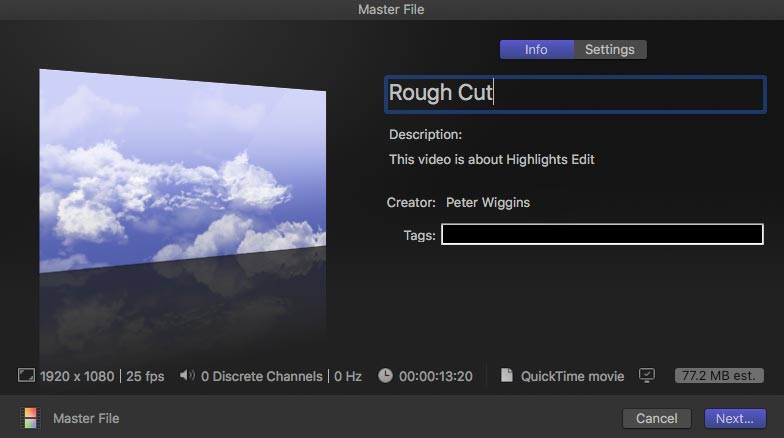Click the Description: label
784x438 pixels.
[426, 134]
